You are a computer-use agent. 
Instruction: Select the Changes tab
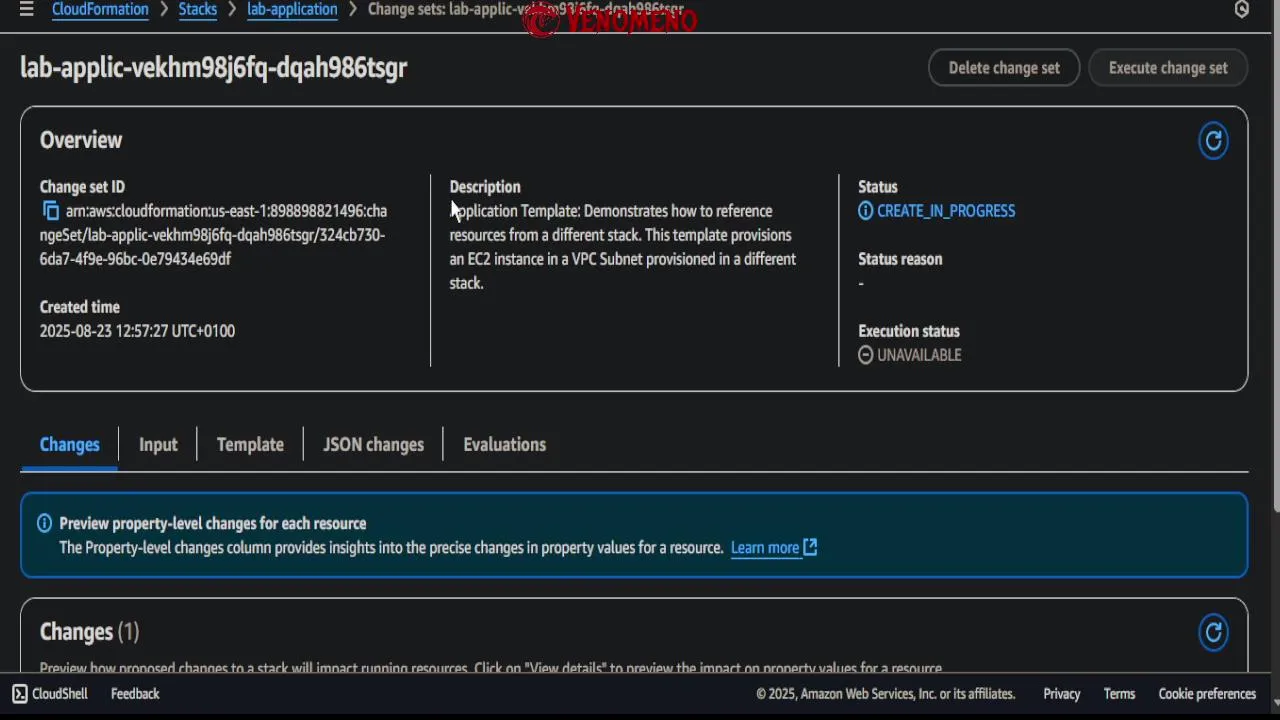(69, 445)
